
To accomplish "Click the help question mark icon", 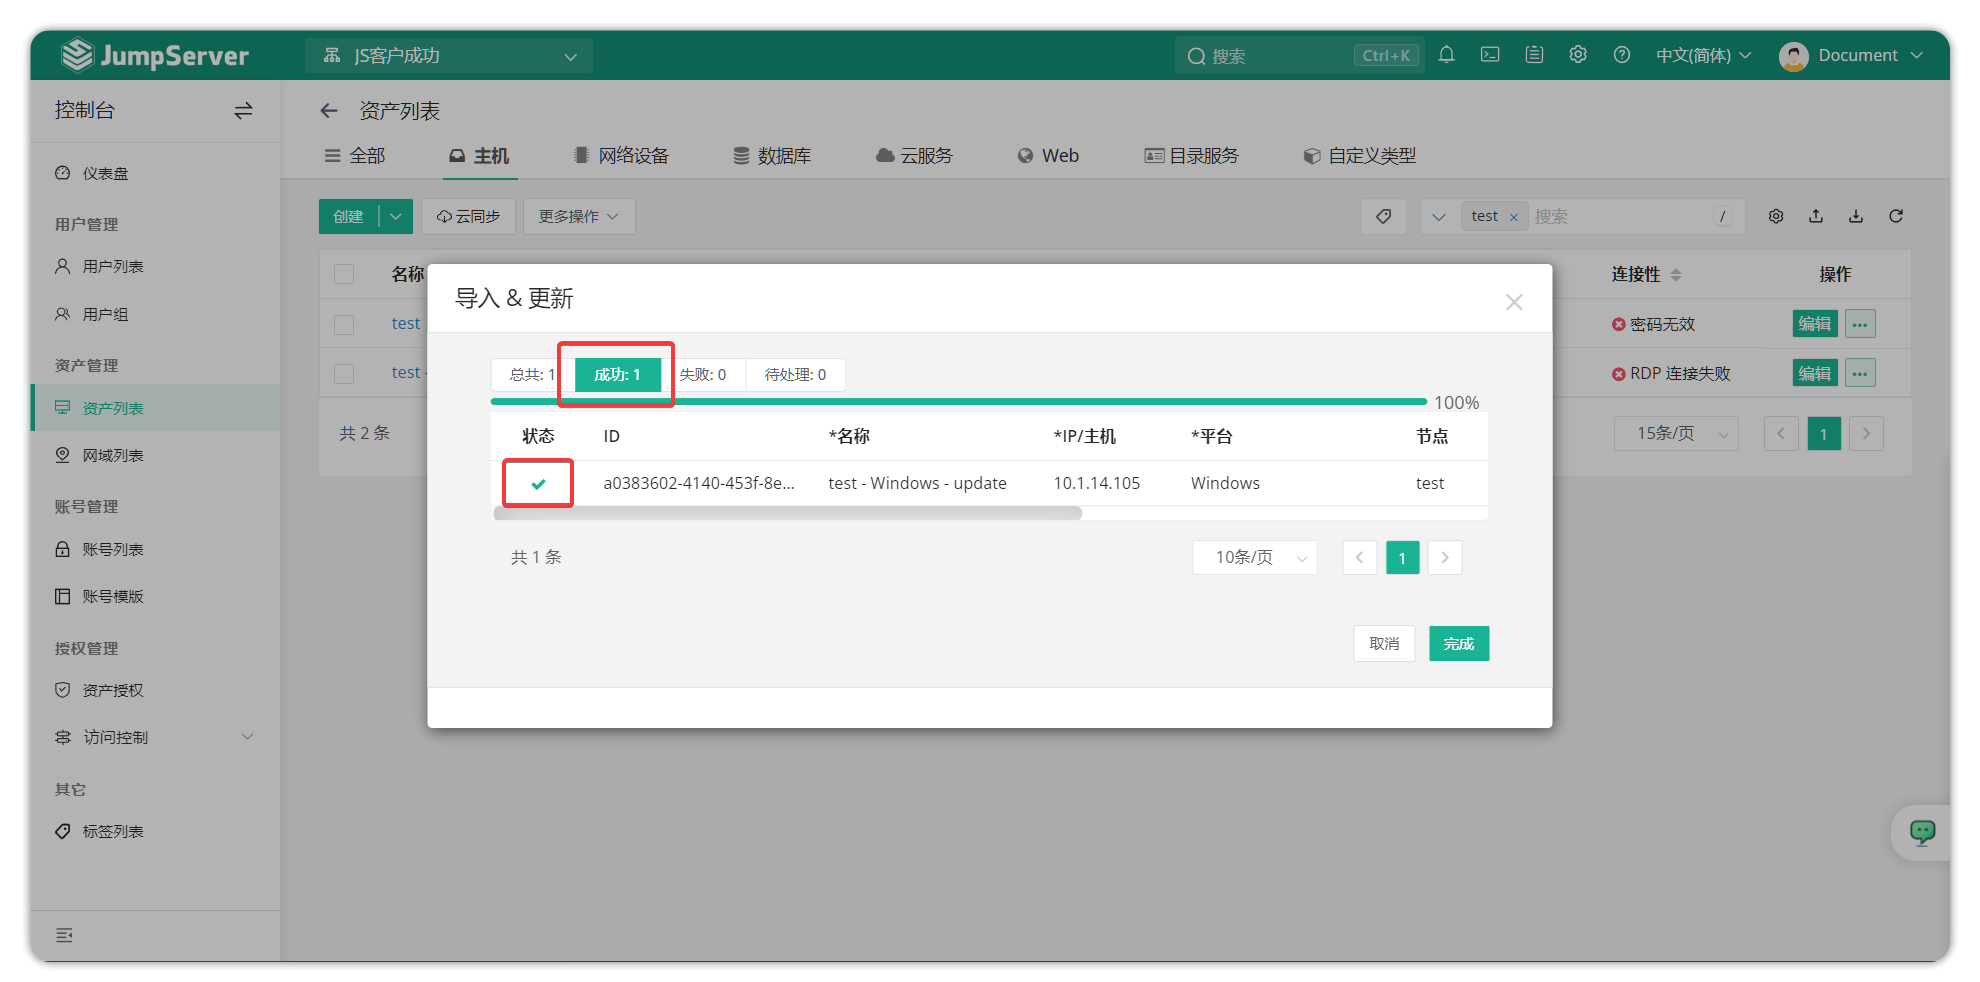I will click(1622, 55).
